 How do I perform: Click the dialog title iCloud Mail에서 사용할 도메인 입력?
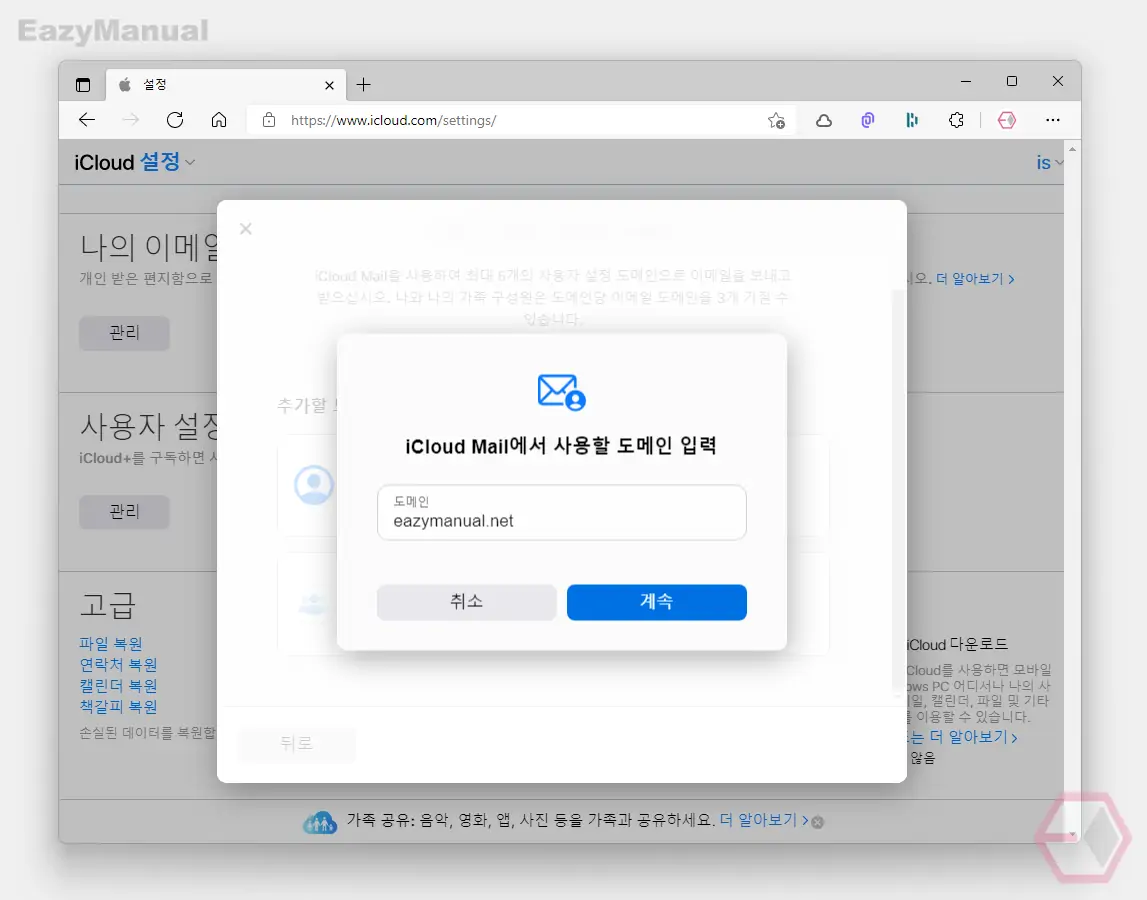(561, 446)
